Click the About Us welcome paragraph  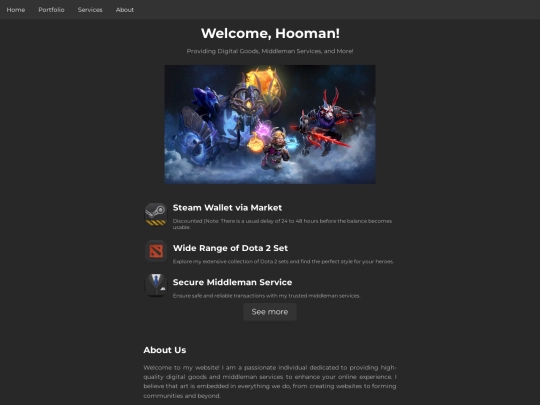(x=270, y=382)
